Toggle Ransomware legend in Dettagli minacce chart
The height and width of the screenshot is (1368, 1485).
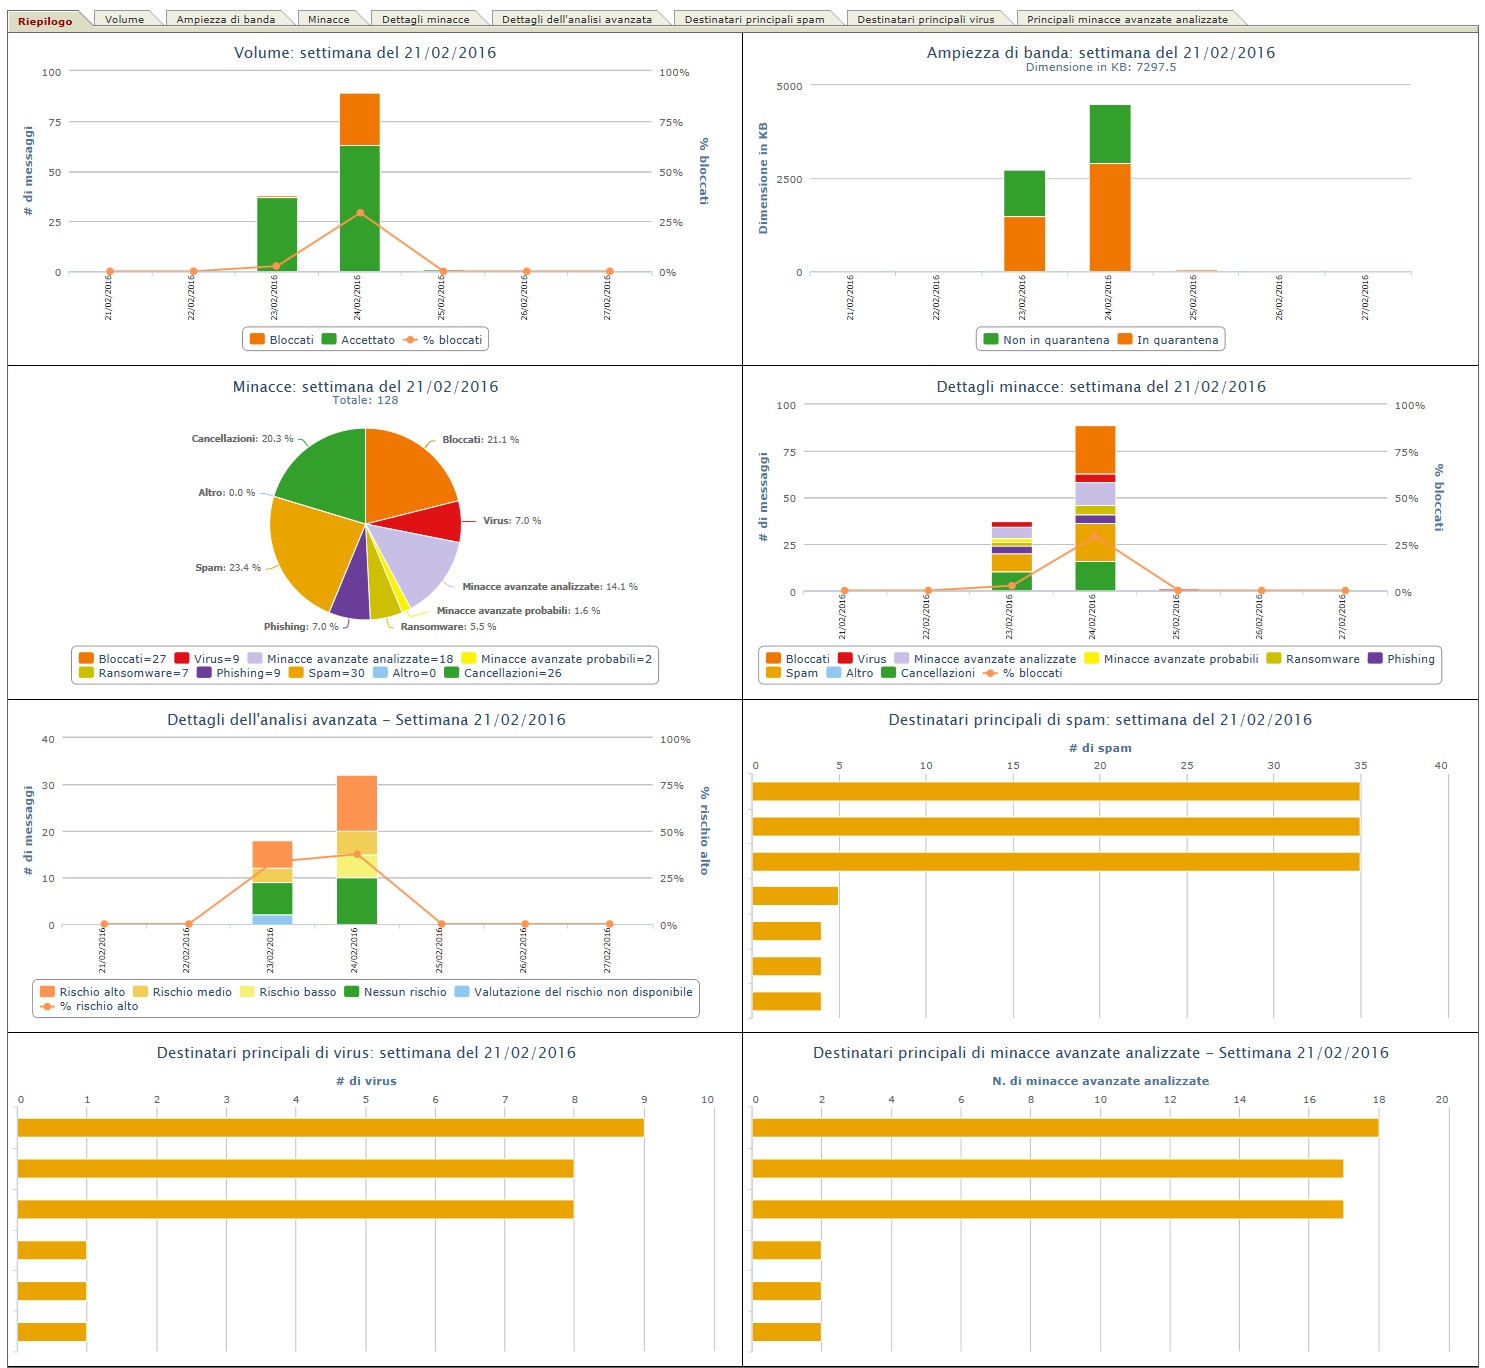[1312, 659]
